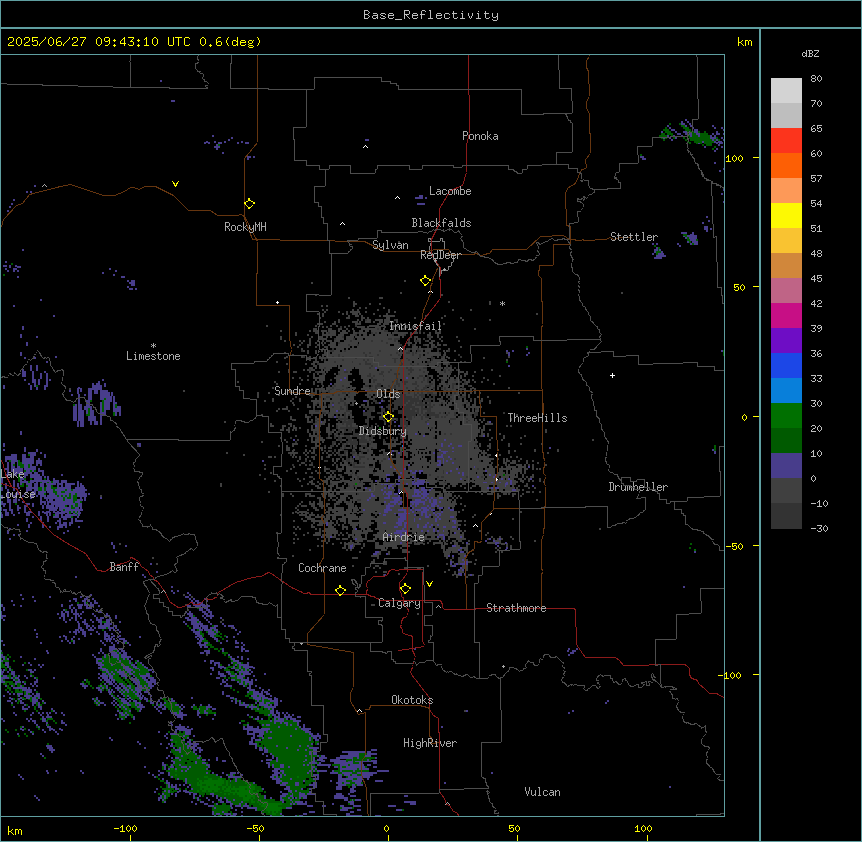Click the yellow radar marker near Olds
862x842 pixels.
click(x=388, y=417)
